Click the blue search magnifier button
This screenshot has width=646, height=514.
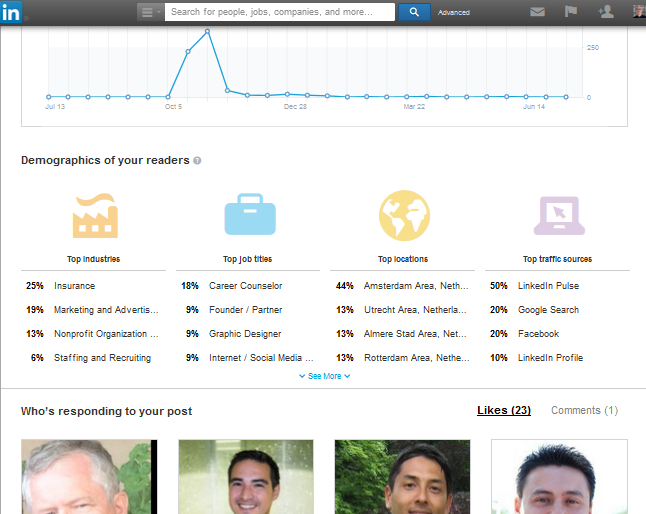point(414,12)
